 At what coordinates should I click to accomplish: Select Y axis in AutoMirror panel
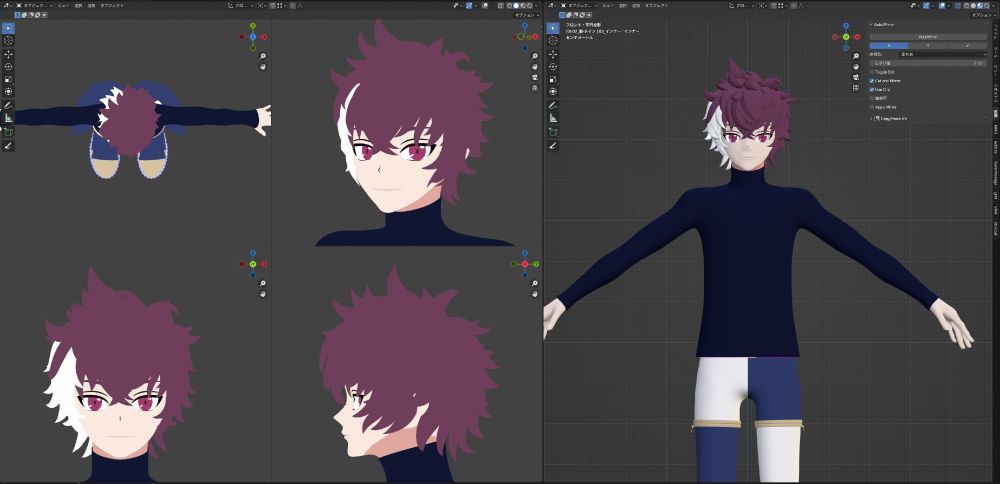928,45
